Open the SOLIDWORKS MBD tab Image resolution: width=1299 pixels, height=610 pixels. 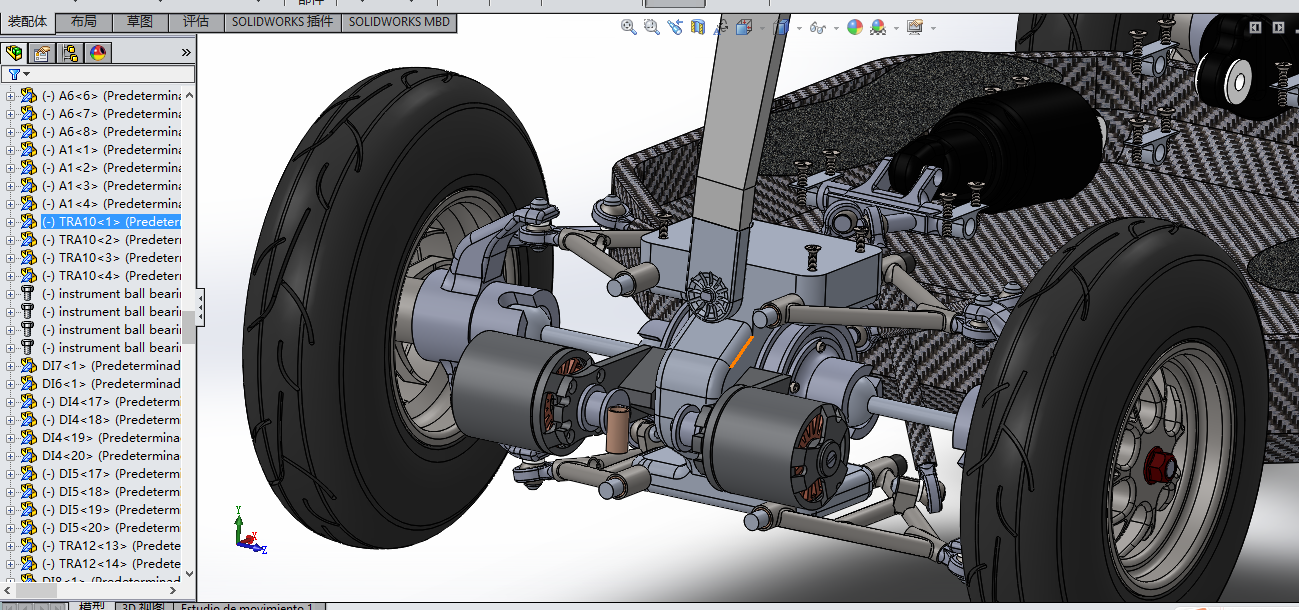point(400,22)
